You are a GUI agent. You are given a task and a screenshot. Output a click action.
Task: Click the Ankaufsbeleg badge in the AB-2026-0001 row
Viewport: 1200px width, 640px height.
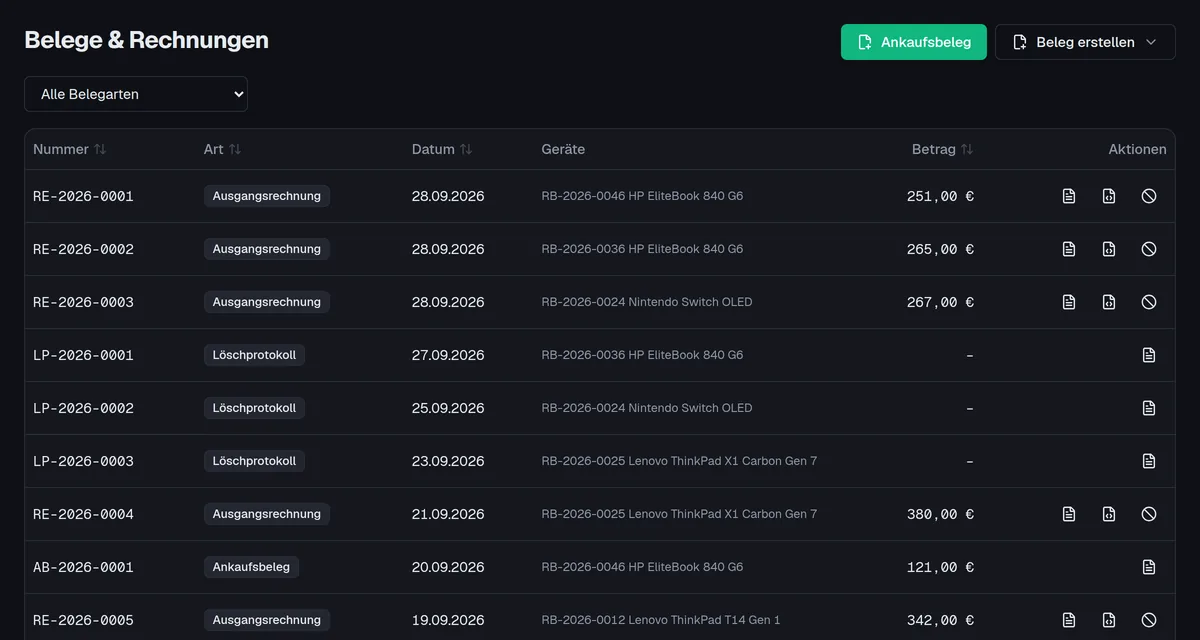(251, 567)
